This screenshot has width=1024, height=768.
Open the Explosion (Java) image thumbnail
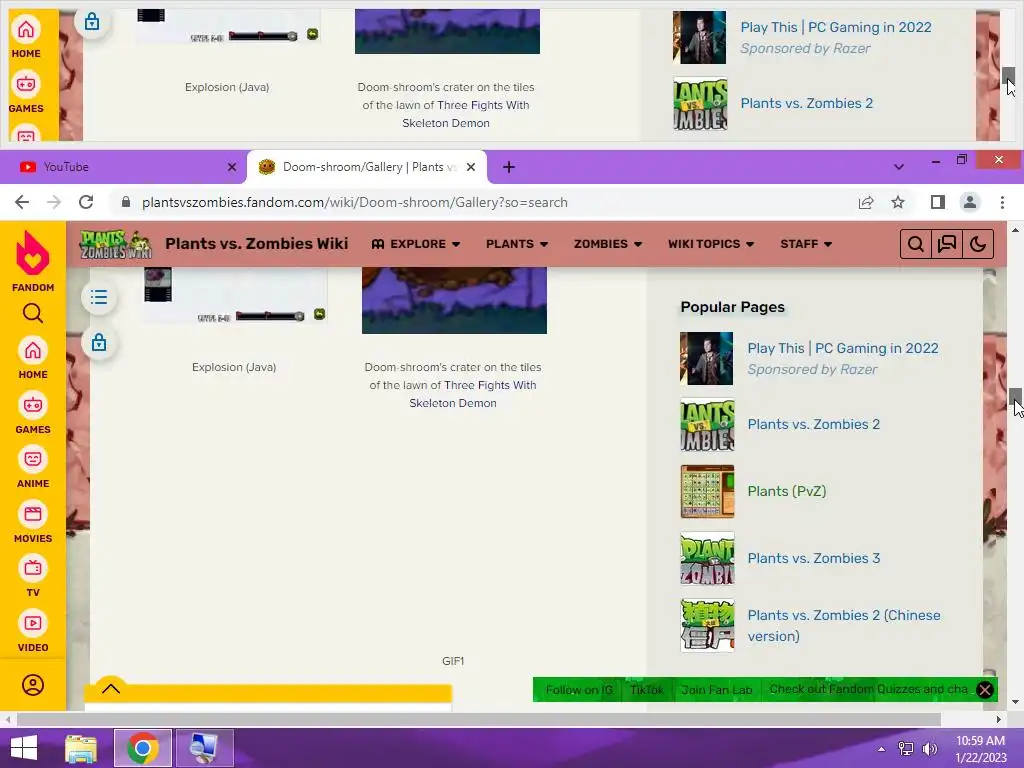click(x=235, y=297)
